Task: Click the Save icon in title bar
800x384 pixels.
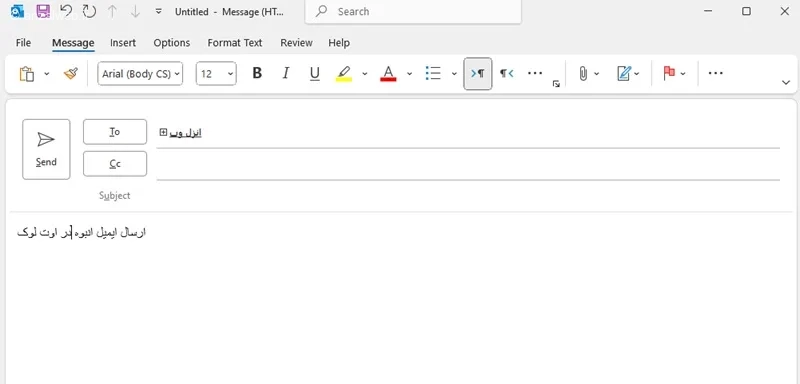Action: 43,11
